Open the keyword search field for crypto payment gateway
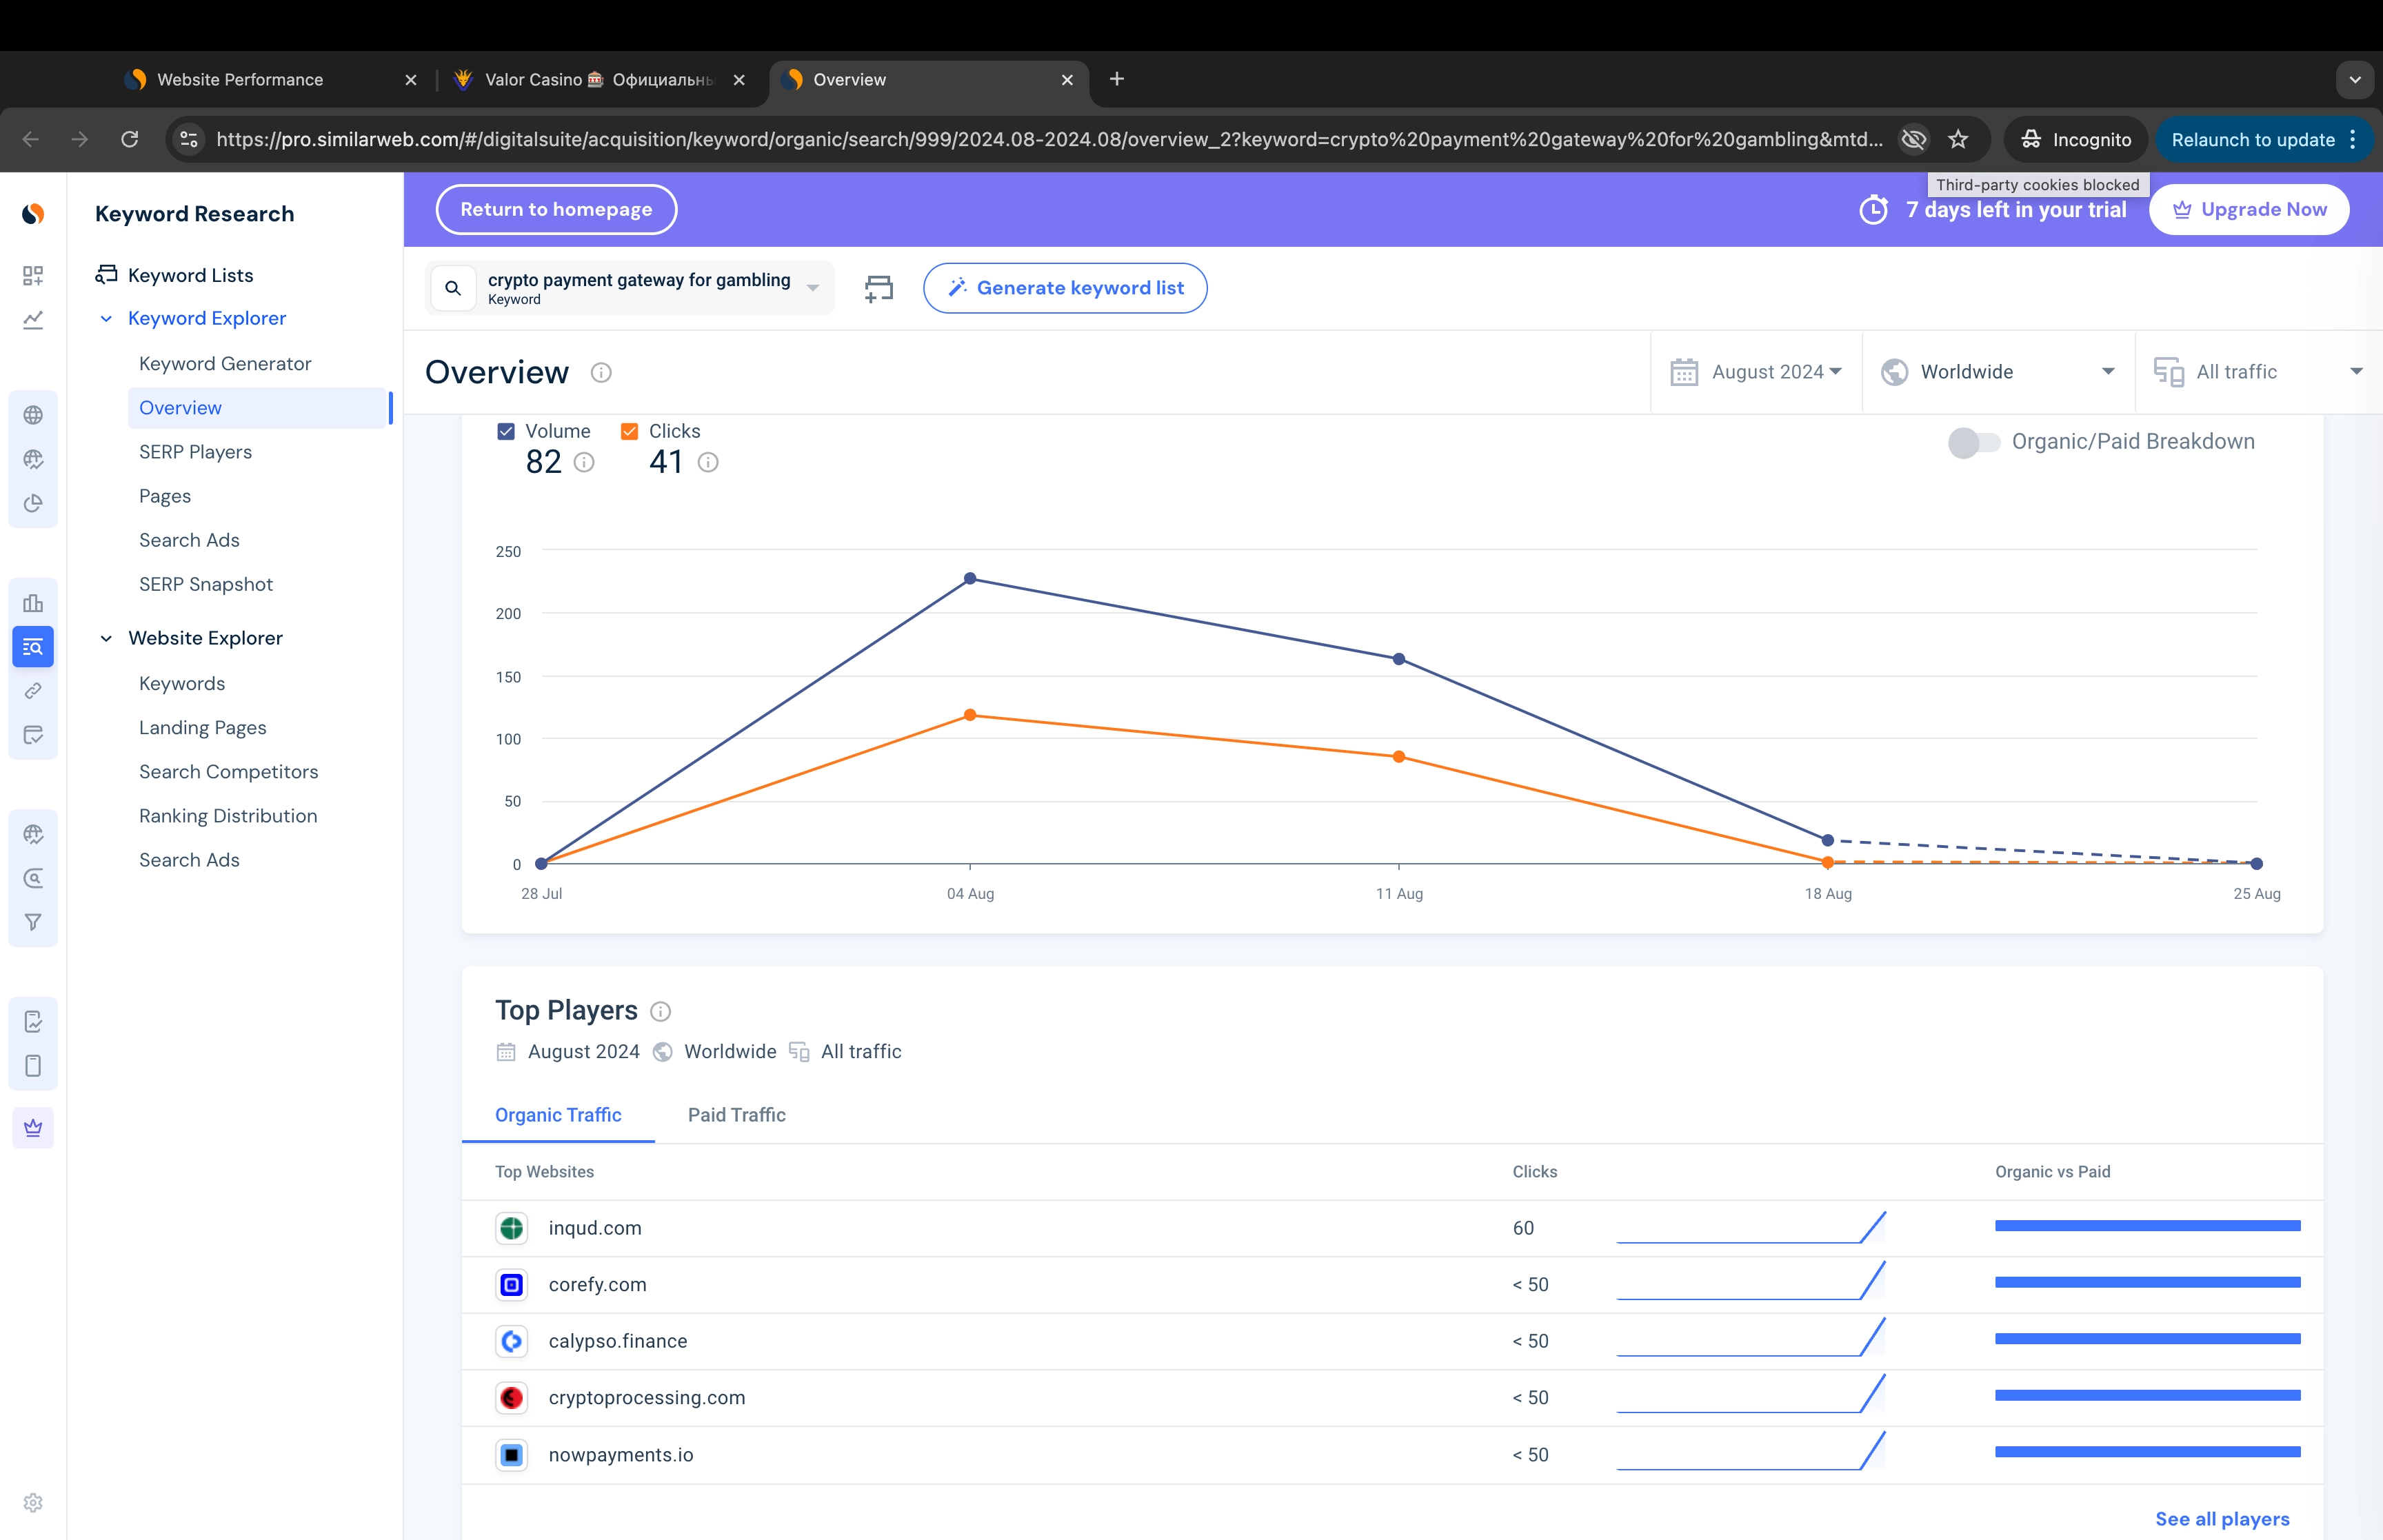Screen dimensions: 2383x1540 [x=630, y=287]
